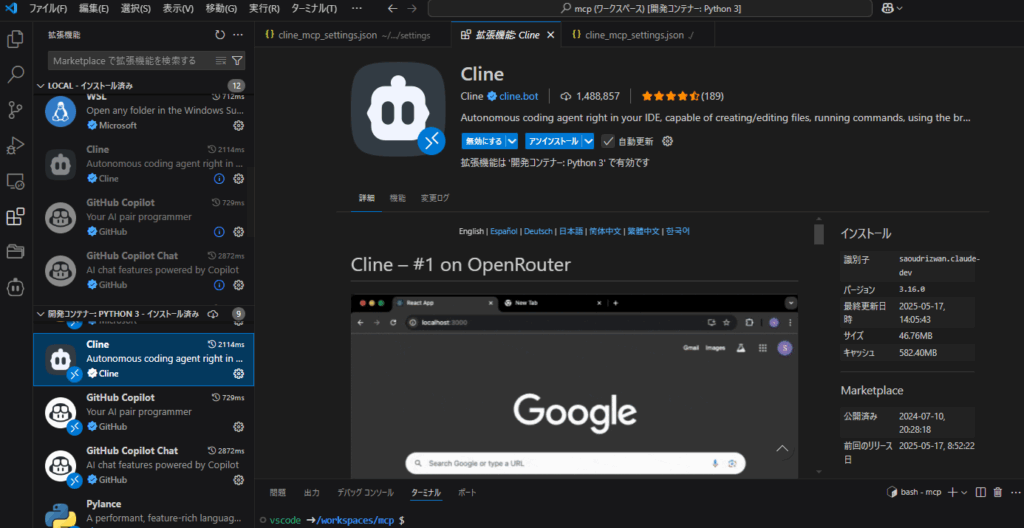
Task: Switch to the 出力 panel tab
Action: point(312,493)
